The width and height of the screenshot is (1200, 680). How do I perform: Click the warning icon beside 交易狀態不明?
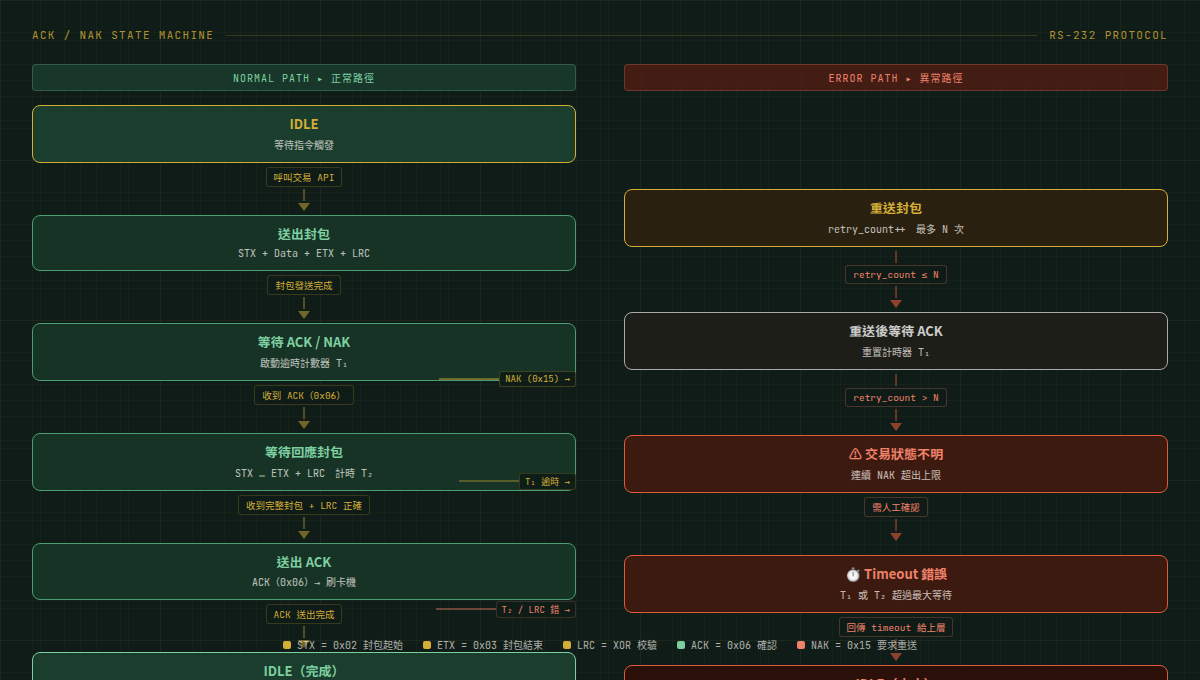(855, 454)
